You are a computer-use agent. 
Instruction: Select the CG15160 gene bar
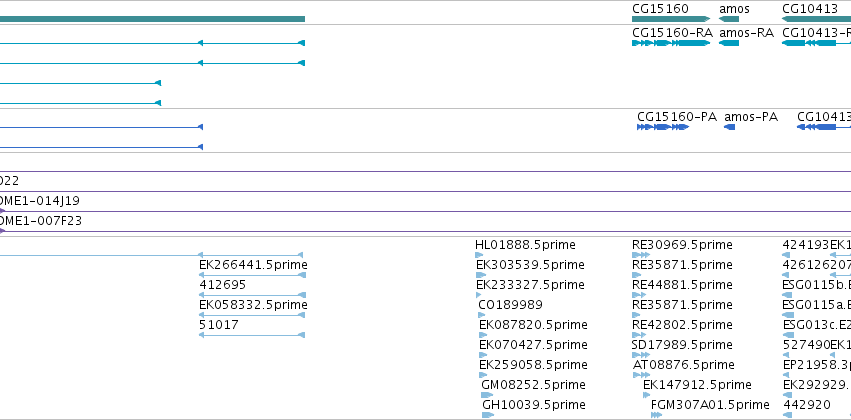[671, 19]
